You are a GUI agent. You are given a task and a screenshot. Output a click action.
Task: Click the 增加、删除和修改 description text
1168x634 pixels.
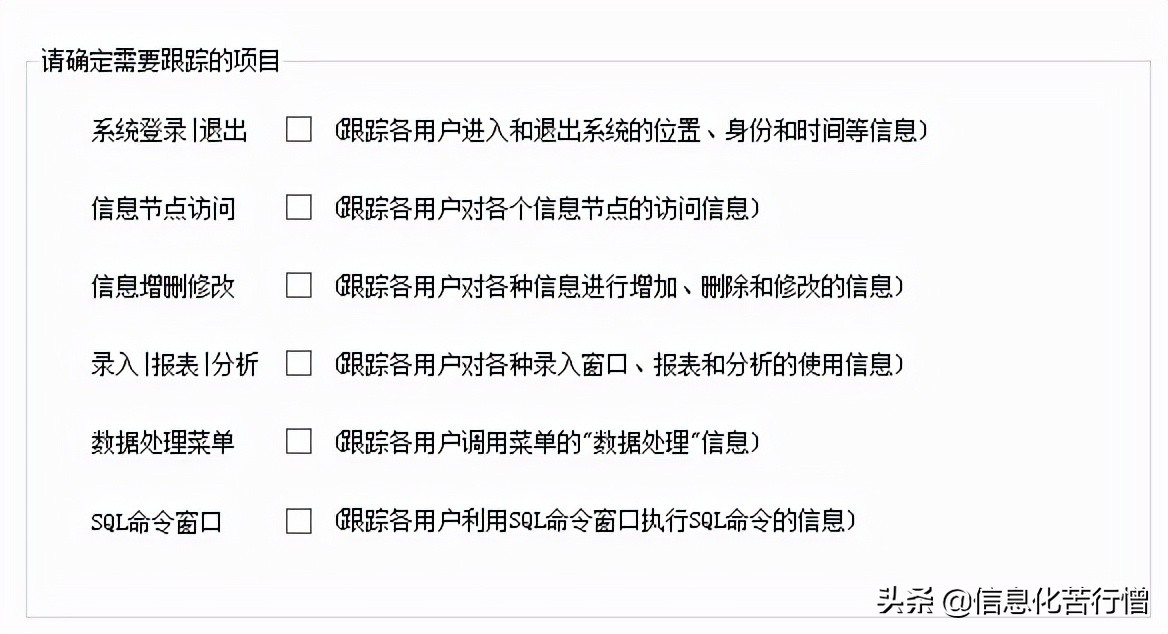(x=620, y=286)
